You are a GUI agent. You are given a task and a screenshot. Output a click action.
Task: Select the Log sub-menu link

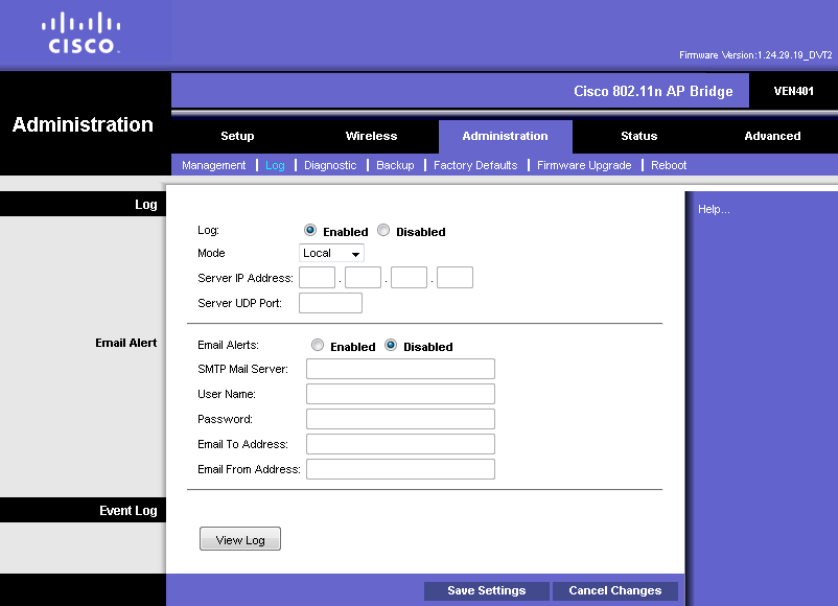pyautogui.click(x=275, y=165)
